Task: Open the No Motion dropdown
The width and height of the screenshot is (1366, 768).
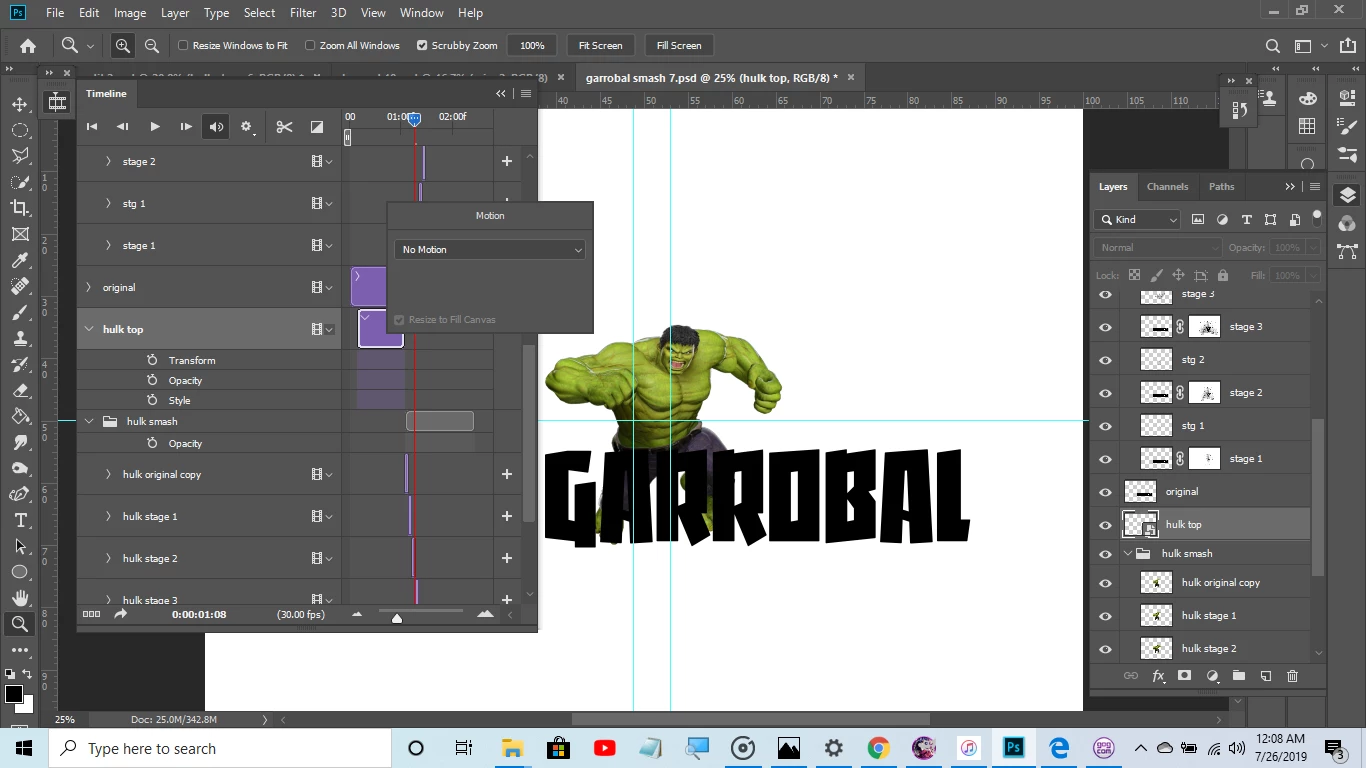Action: click(x=490, y=250)
